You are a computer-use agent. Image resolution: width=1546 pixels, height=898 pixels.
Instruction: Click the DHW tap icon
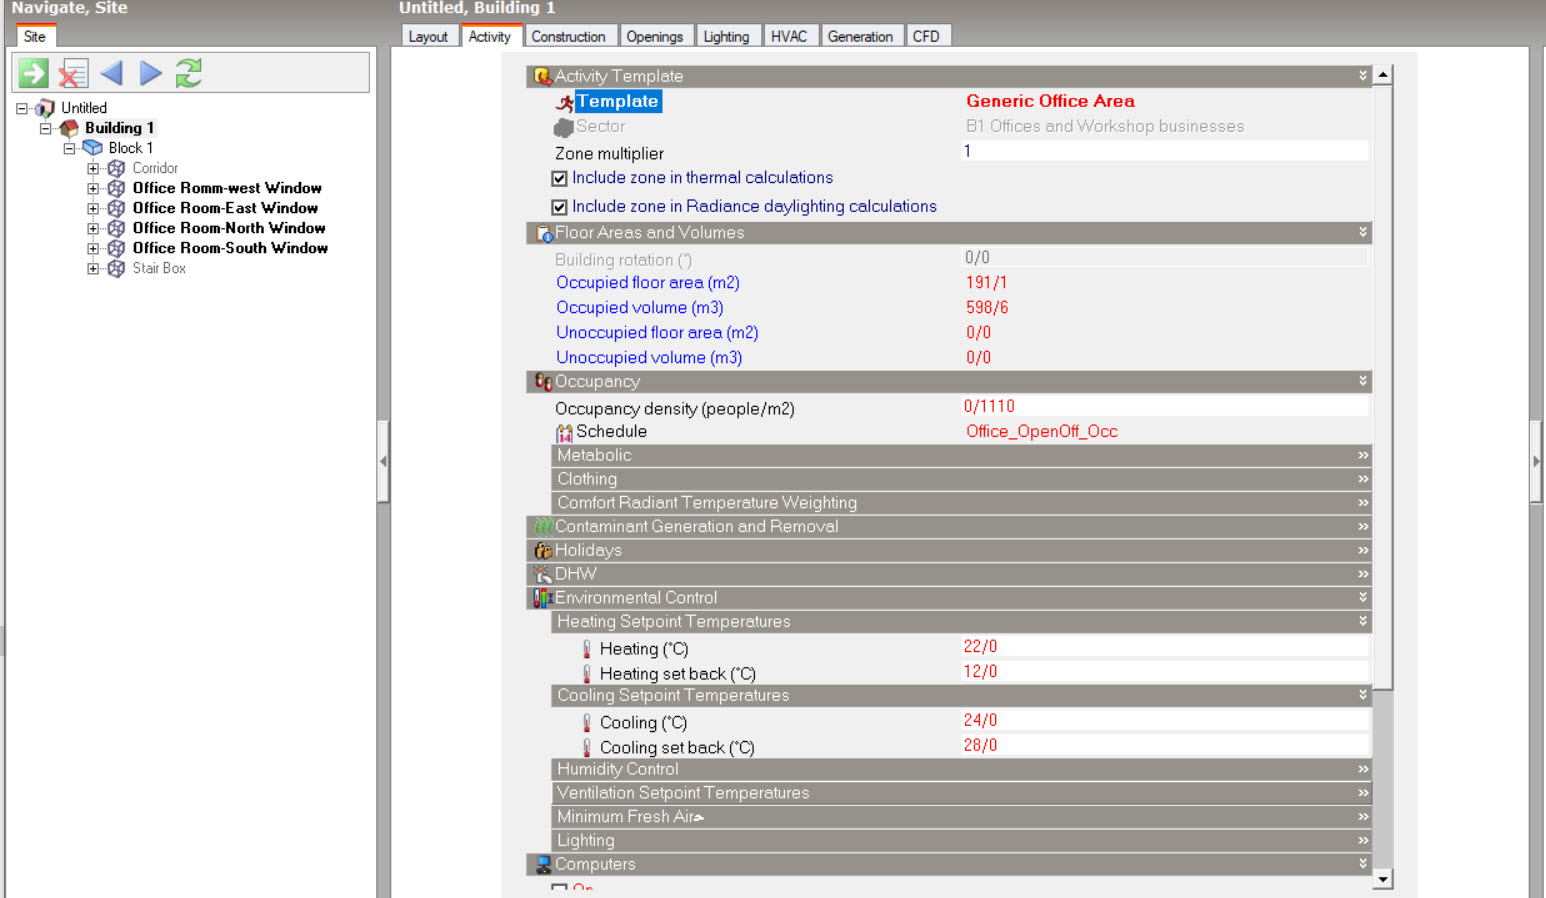coord(543,574)
